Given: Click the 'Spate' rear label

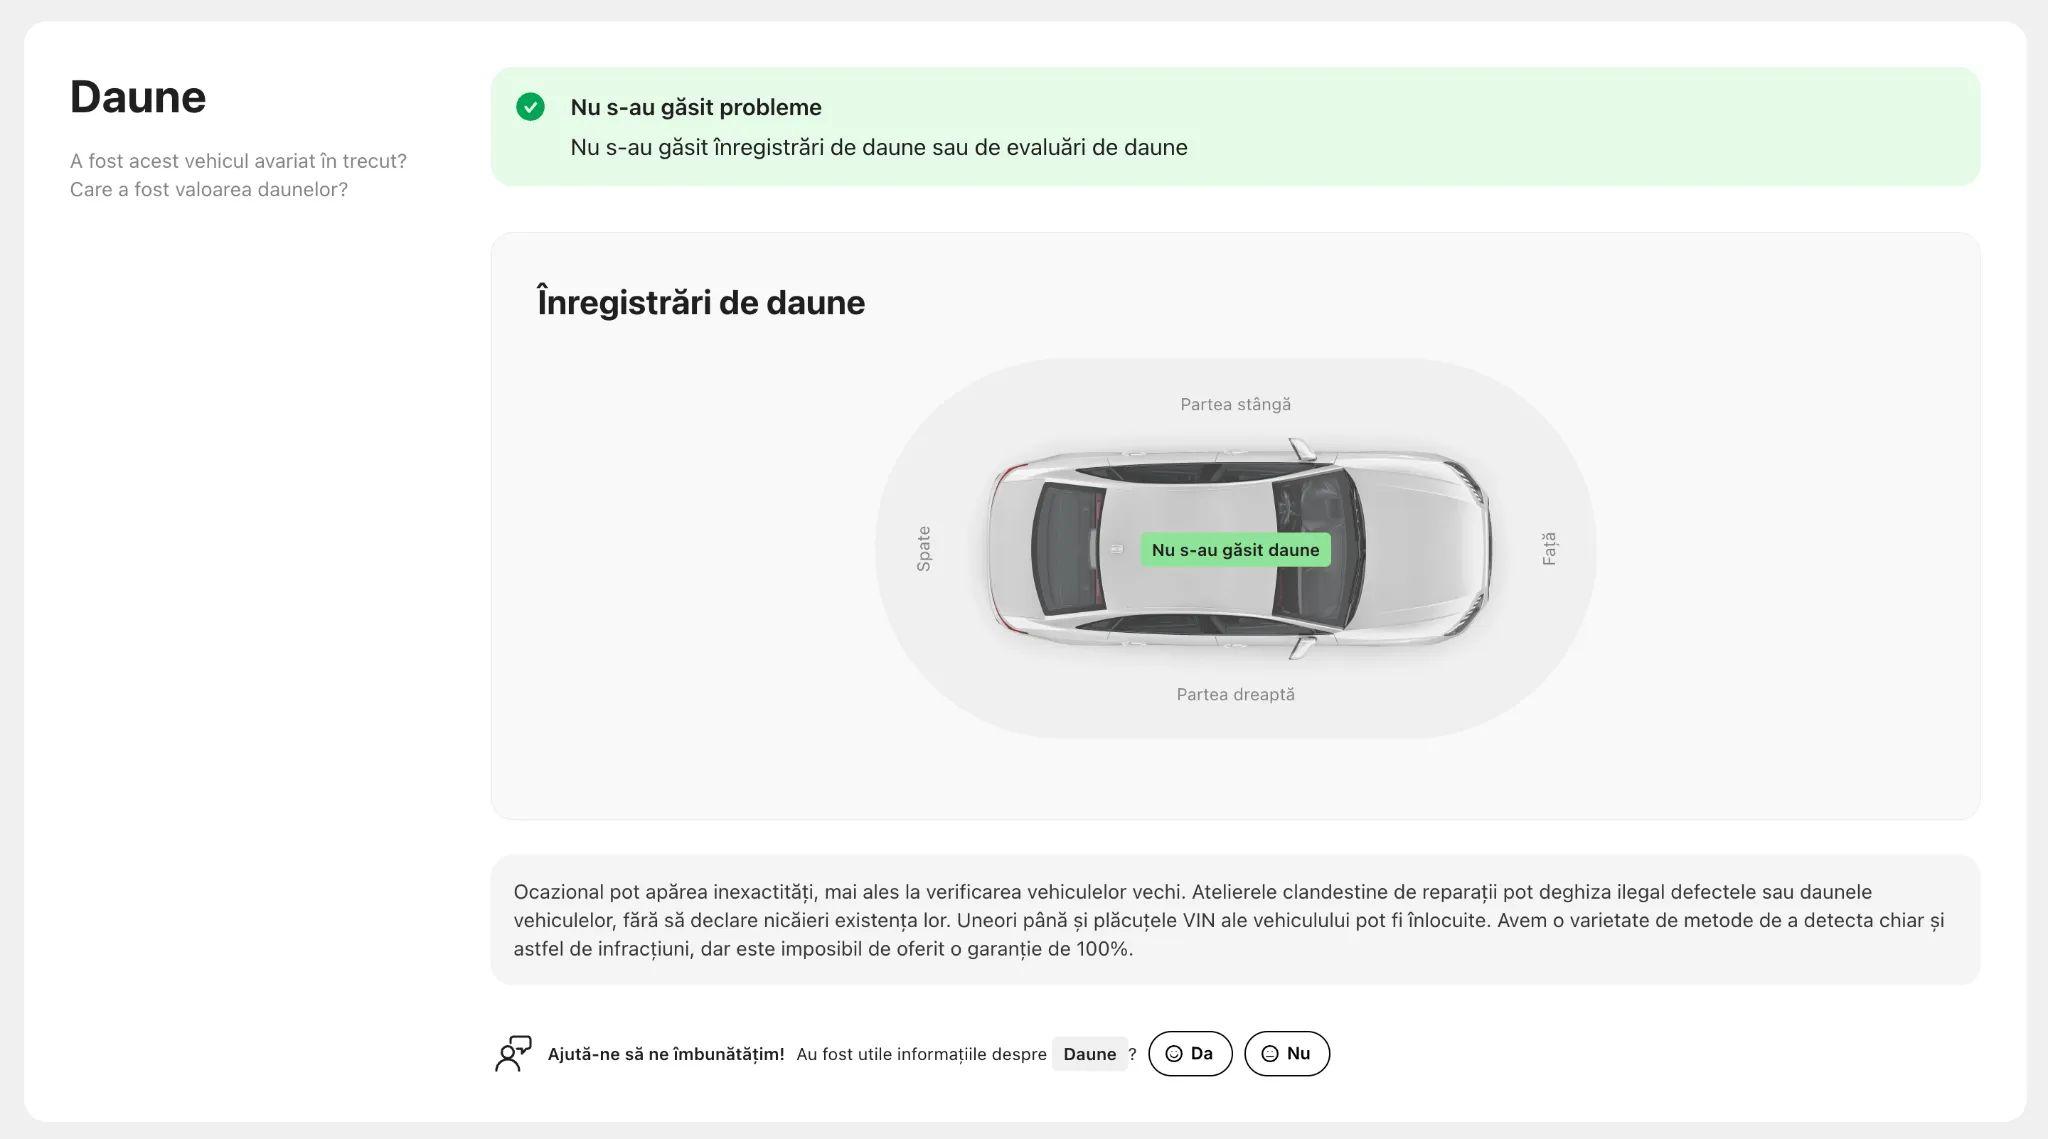Looking at the screenshot, I should pyautogui.click(x=924, y=548).
